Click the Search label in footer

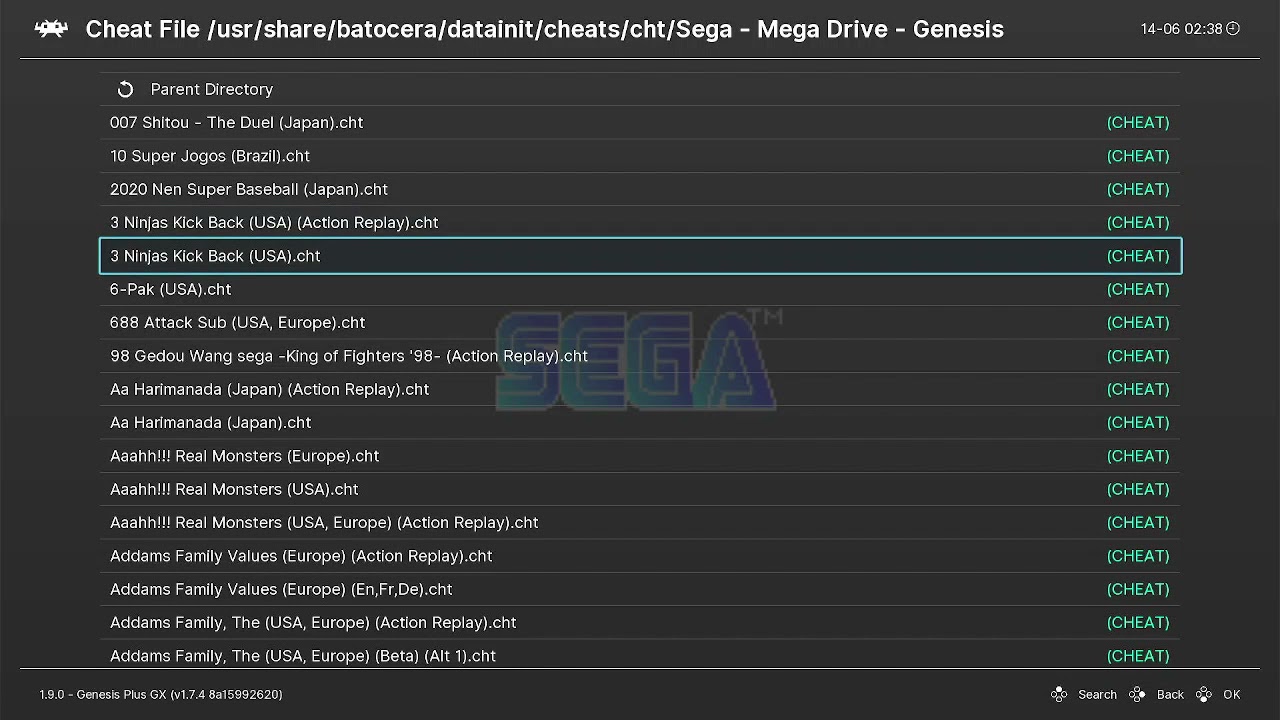tap(1097, 694)
